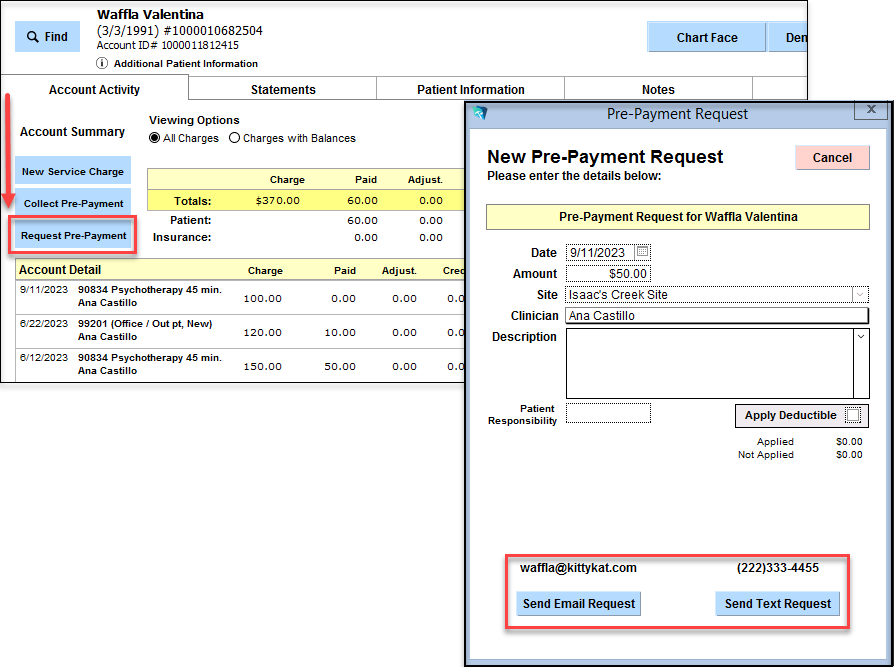Viewport: 894px width, 667px height.
Task: Cancel the new pre-payment request
Action: point(832,157)
